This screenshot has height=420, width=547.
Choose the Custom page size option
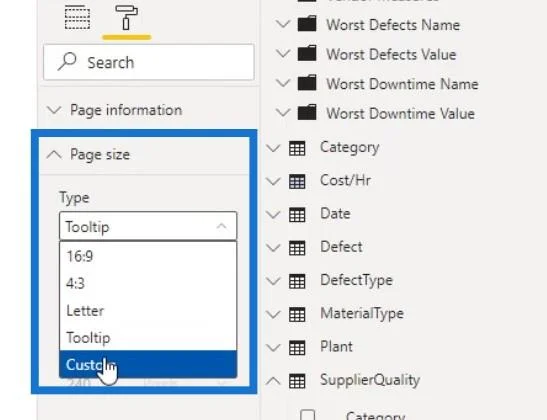click(148, 365)
